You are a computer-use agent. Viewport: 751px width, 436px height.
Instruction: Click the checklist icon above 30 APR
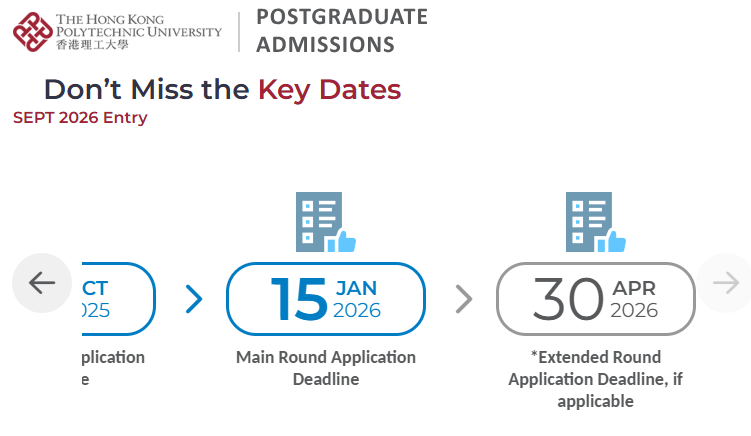595,222
